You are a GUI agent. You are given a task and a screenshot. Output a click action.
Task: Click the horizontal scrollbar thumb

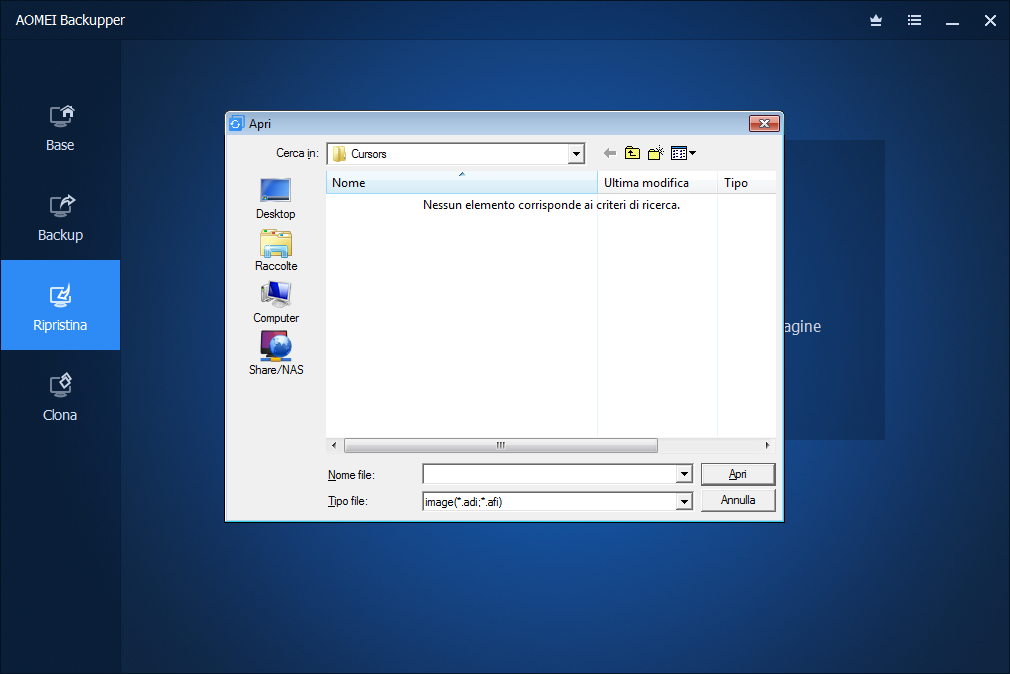[x=500, y=445]
